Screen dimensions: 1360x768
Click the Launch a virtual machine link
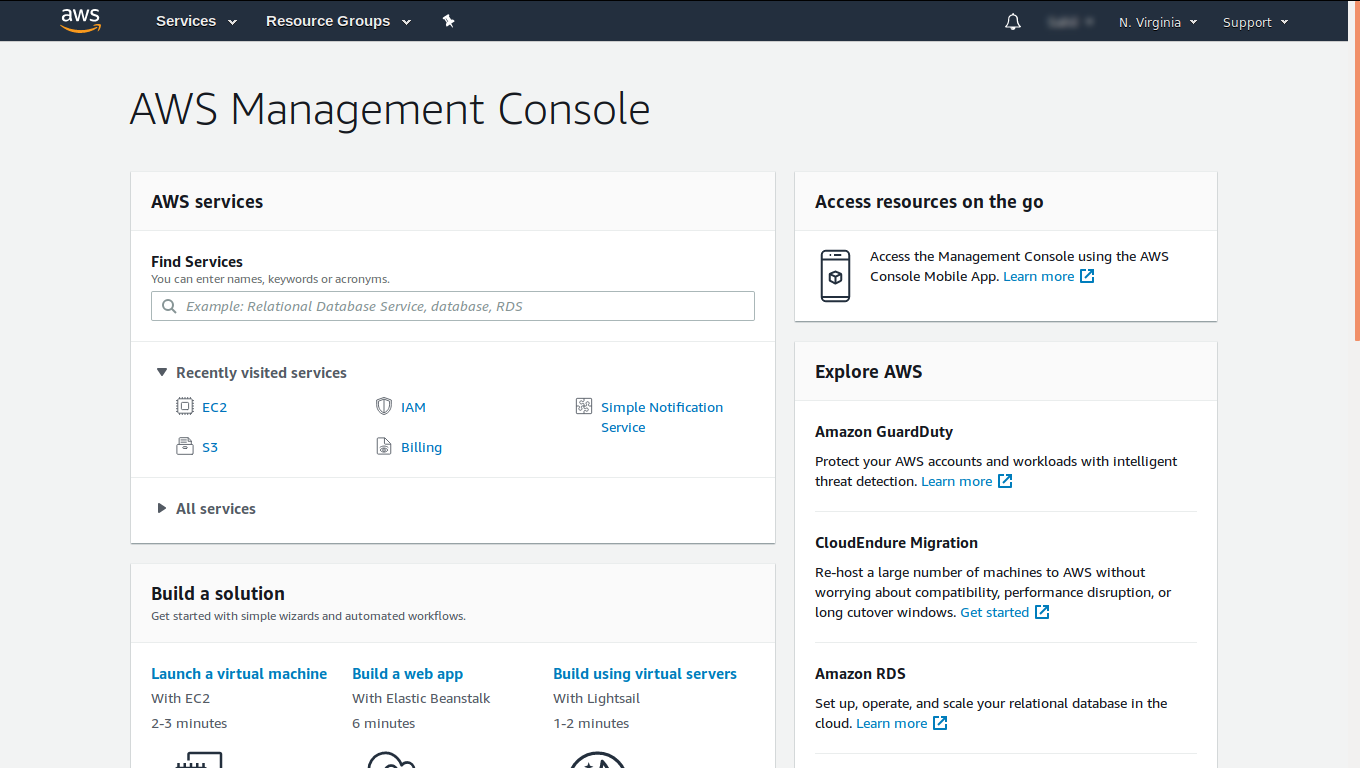coord(239,674)
